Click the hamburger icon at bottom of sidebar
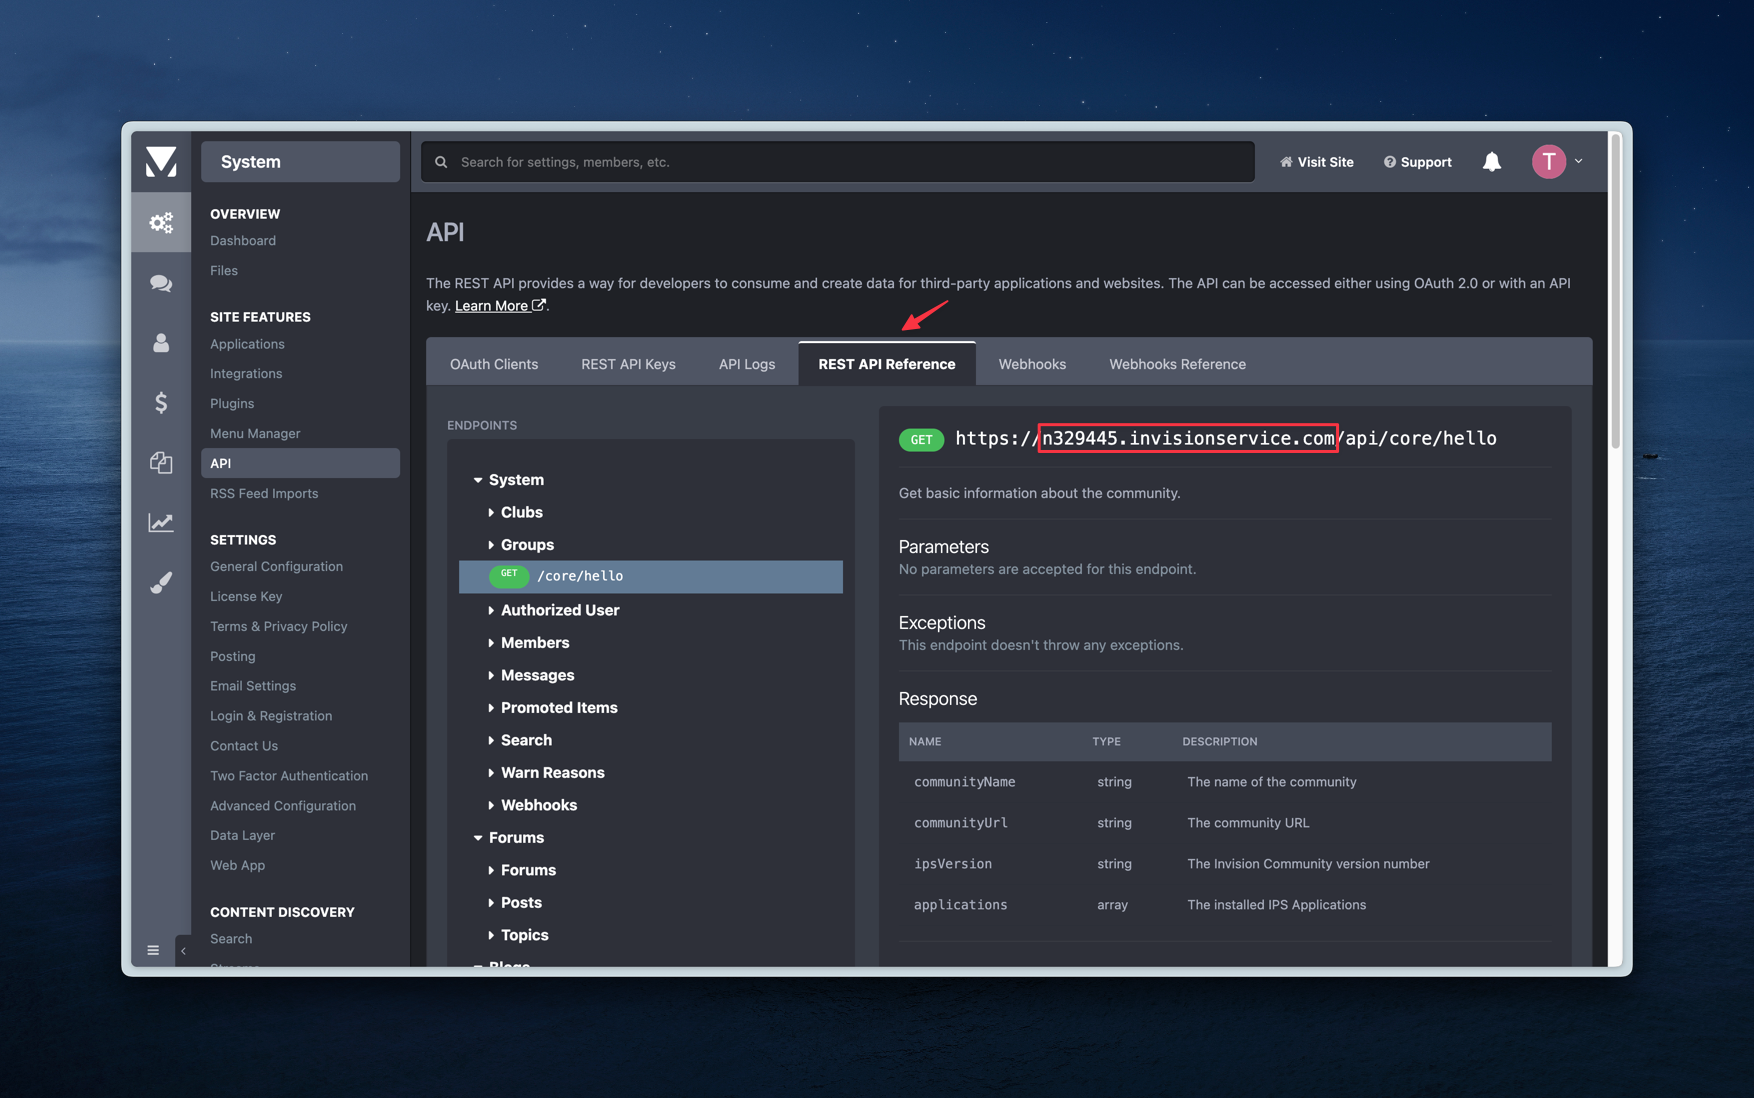The height and width of the screenshot is (1098, 1754). [153, 949]
